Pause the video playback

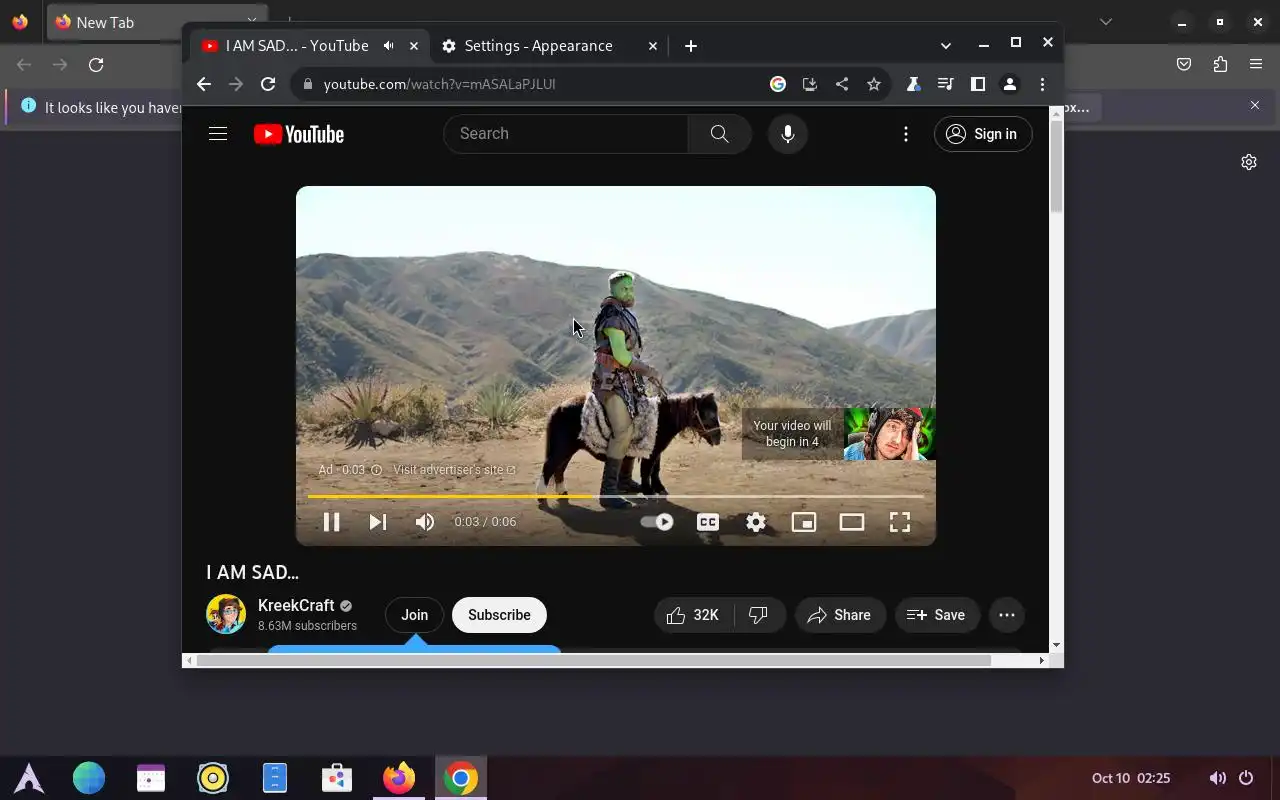[x=331, y=522]
